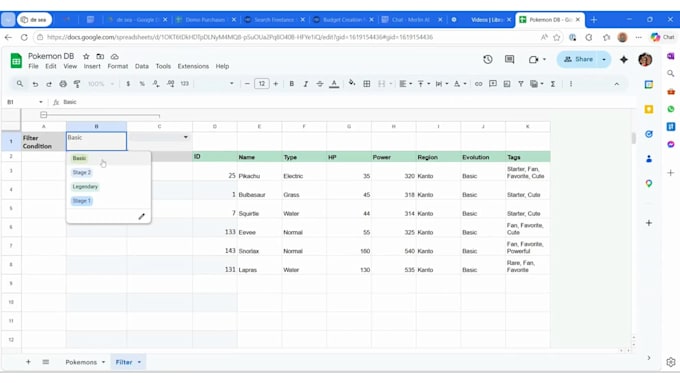This screenshot has height=383, width=680.
Task: Switch to the Pokemons sheet tab
Action: point(81,362)
